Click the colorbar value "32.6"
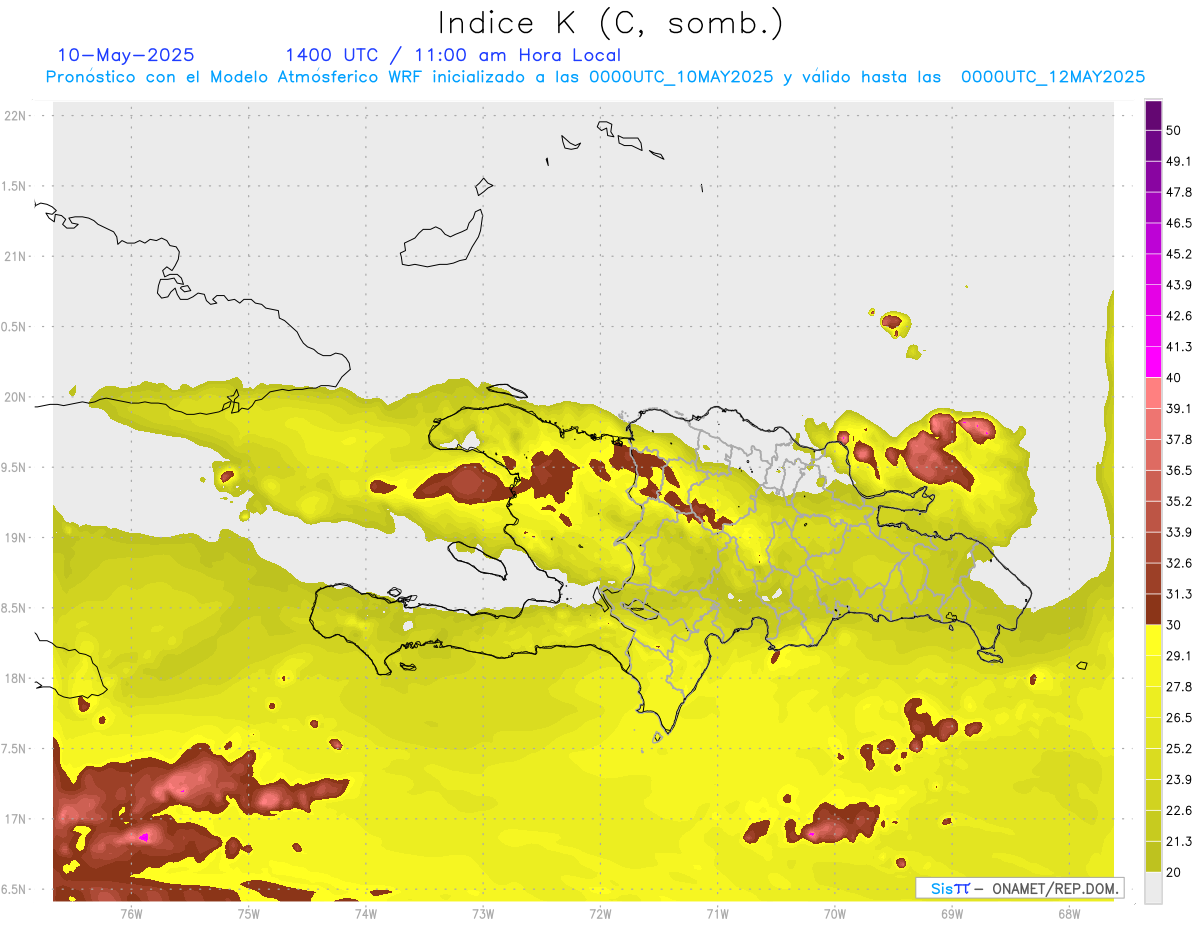The width and height of the screenshot is (1200, 927). click(x=1179, y=563)
